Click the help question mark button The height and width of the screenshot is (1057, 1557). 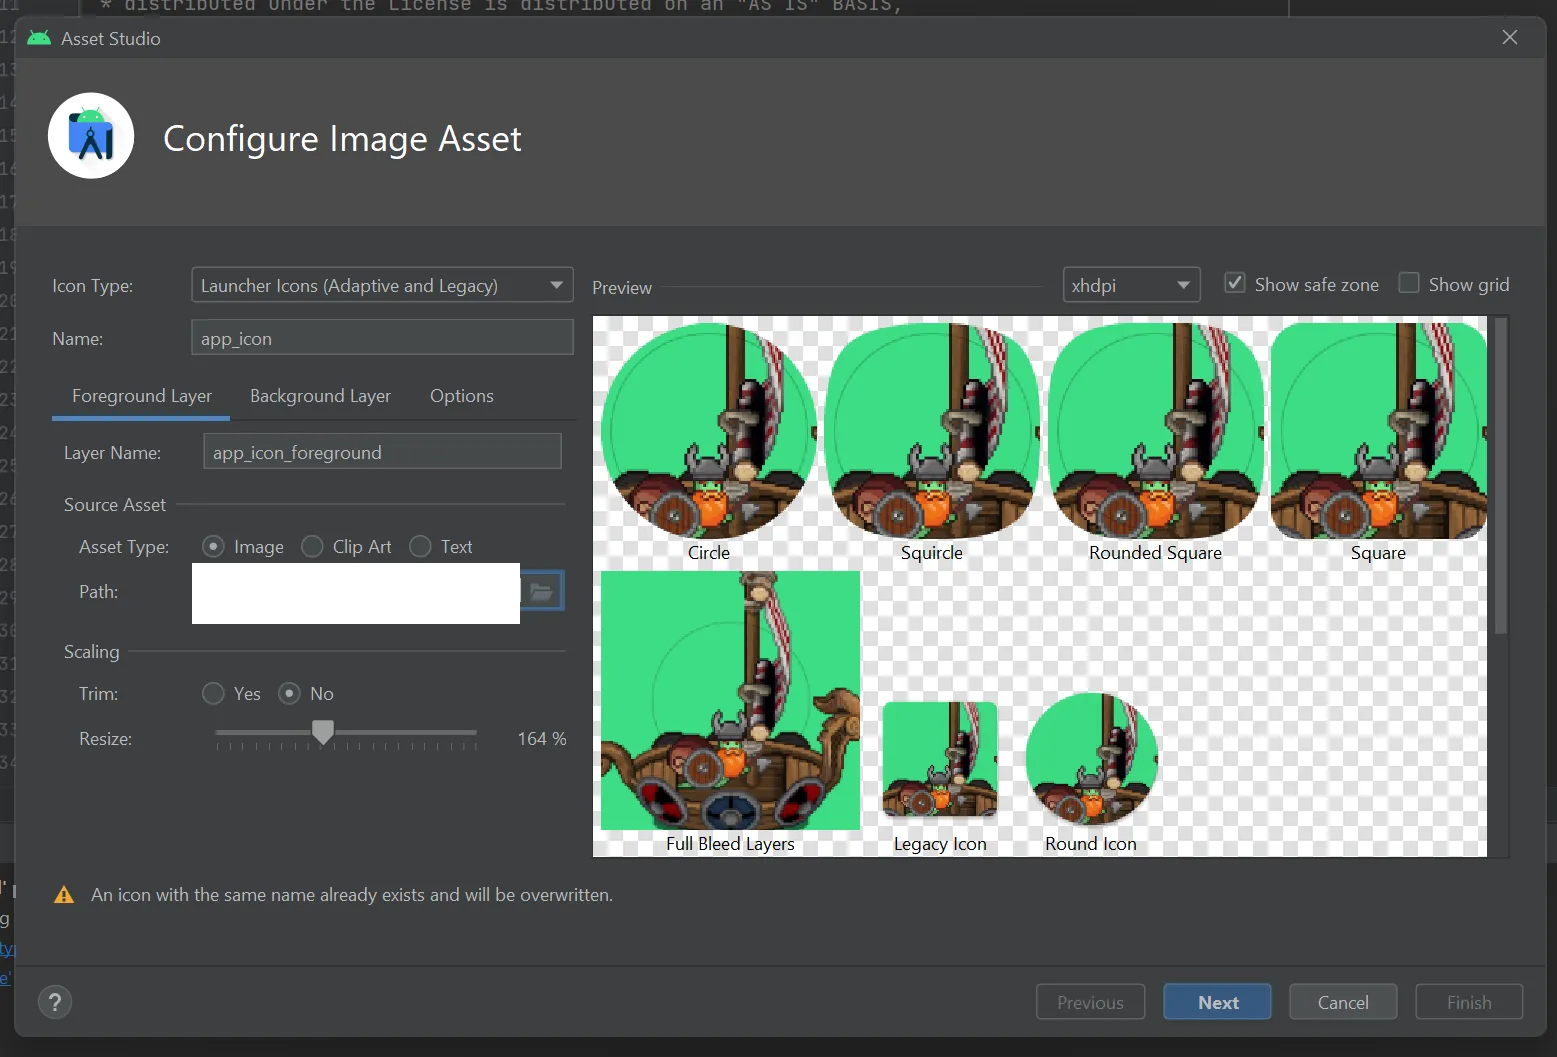(55, 1002)
